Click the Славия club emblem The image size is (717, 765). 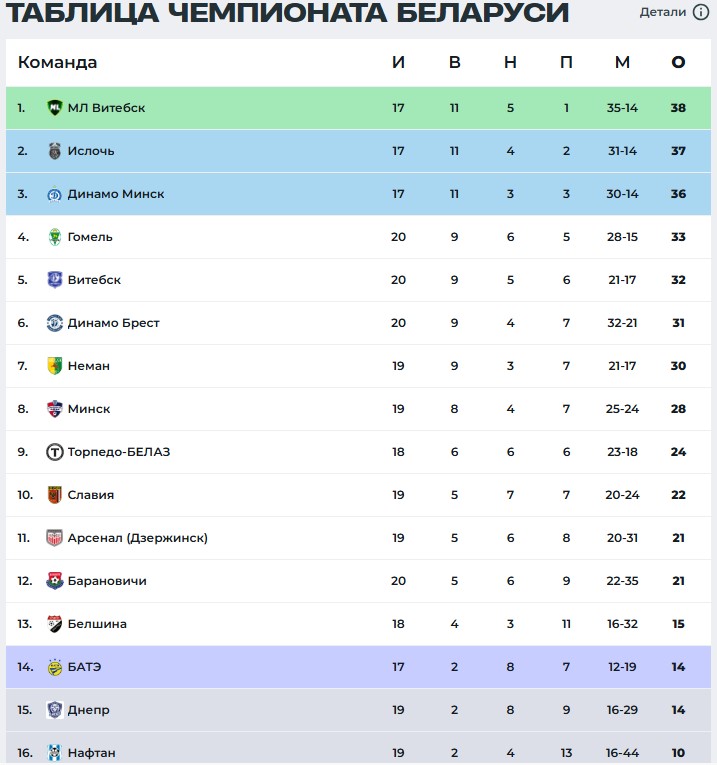[55, 495]
